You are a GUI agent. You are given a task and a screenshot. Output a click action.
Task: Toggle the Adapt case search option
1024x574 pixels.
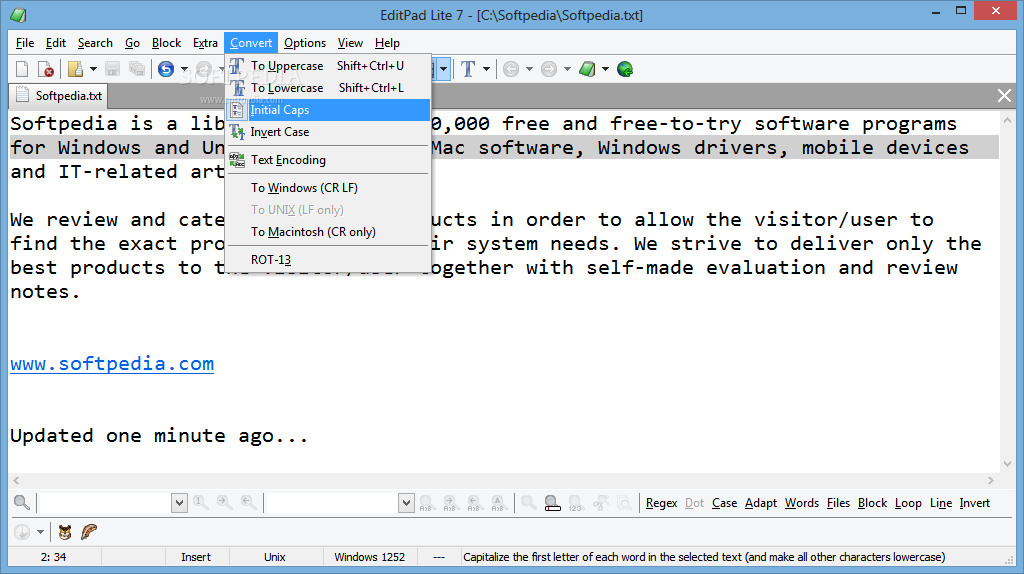pyautogui.click(x=761, y=503)
